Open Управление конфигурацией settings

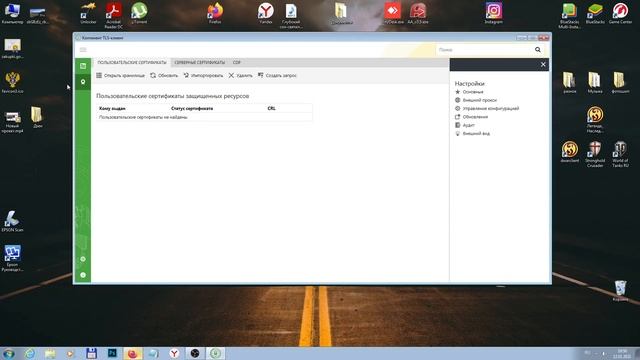pos(487,109)
